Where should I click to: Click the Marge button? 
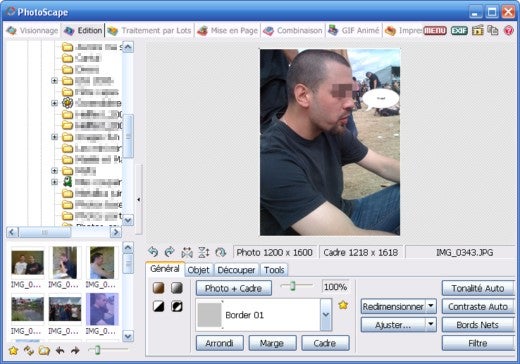272,343
